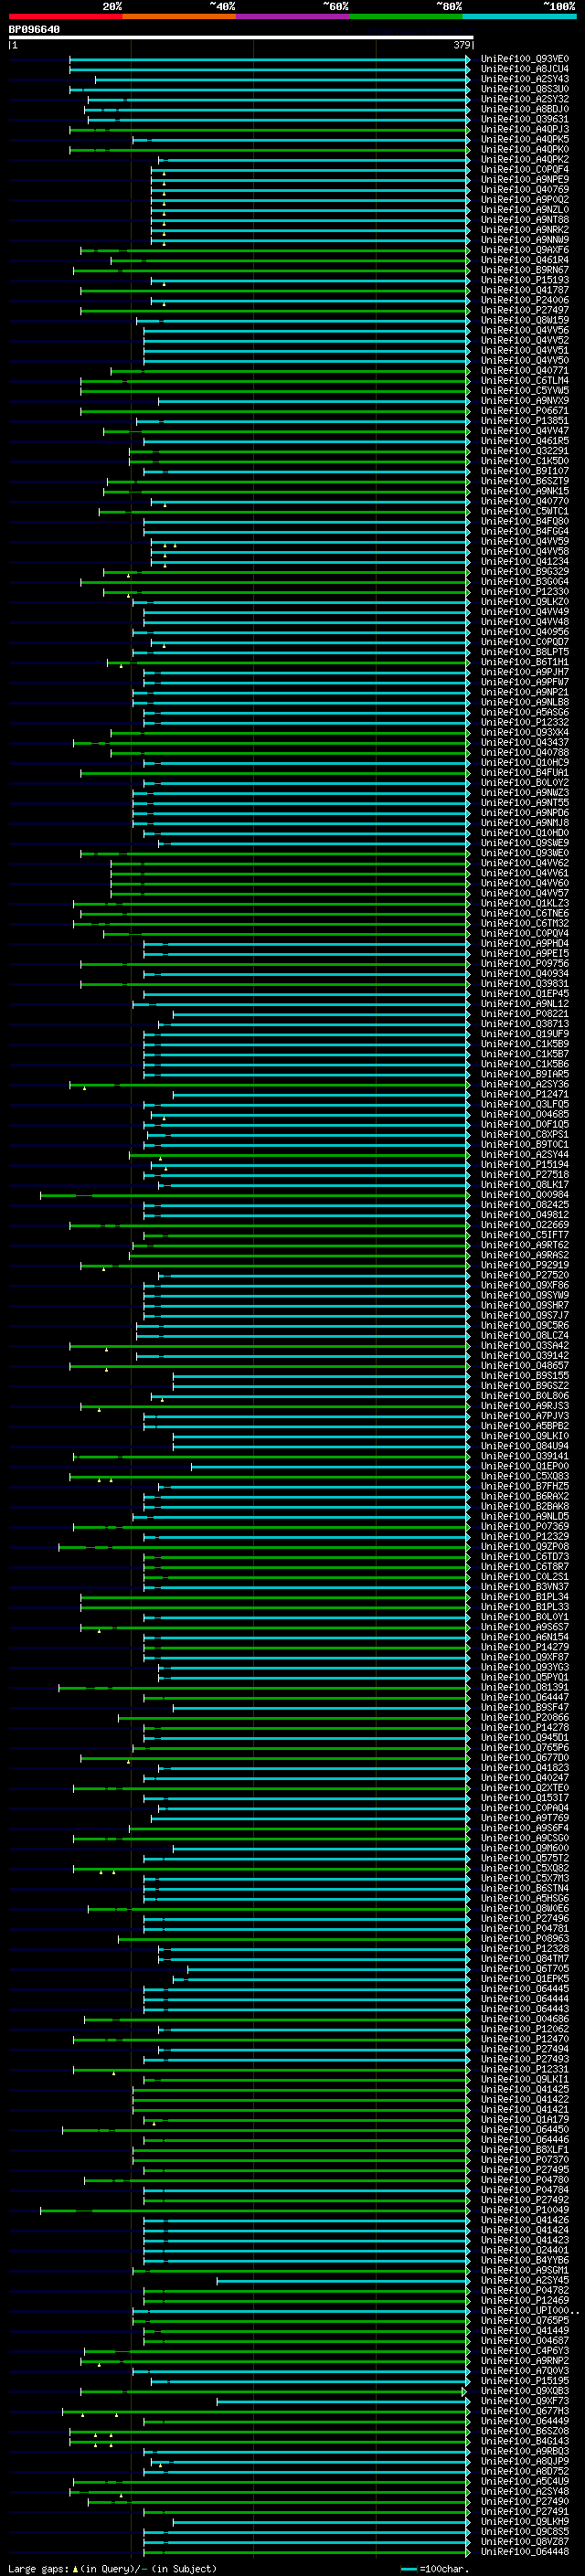Open hit UniRef100_B9RN67

[524, 270]
